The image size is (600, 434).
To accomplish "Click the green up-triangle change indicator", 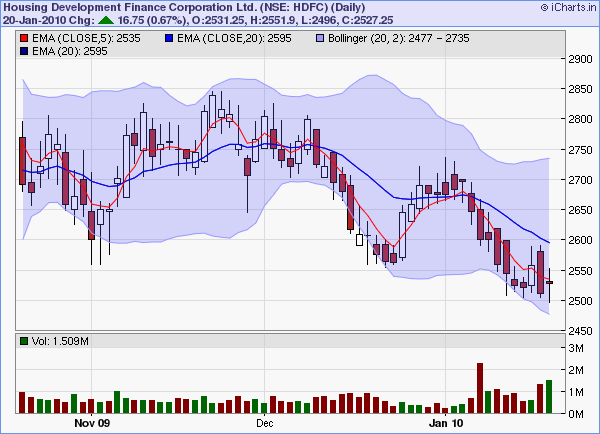I will pos(106,20).
